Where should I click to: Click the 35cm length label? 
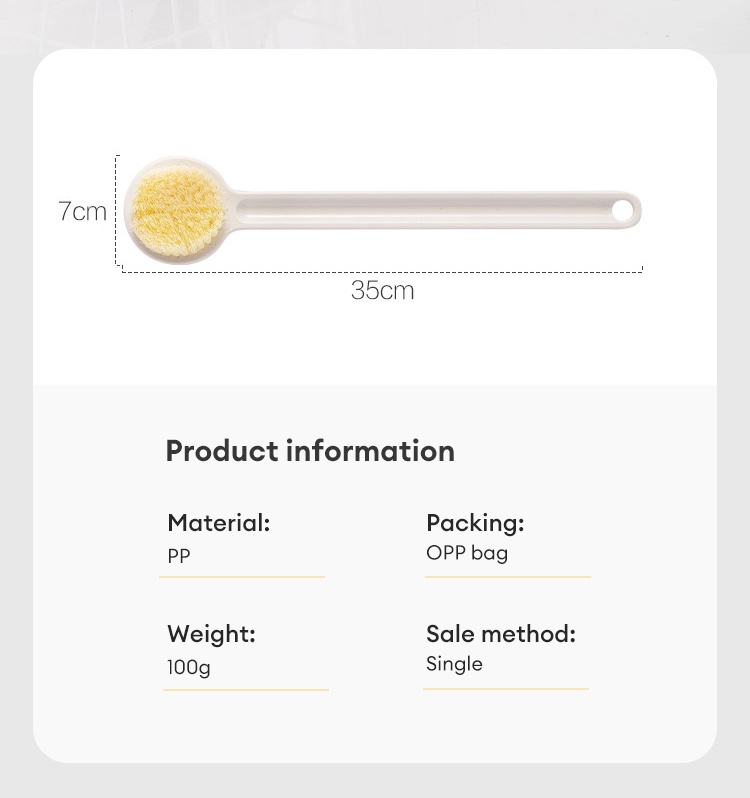(x=382, y=291)
